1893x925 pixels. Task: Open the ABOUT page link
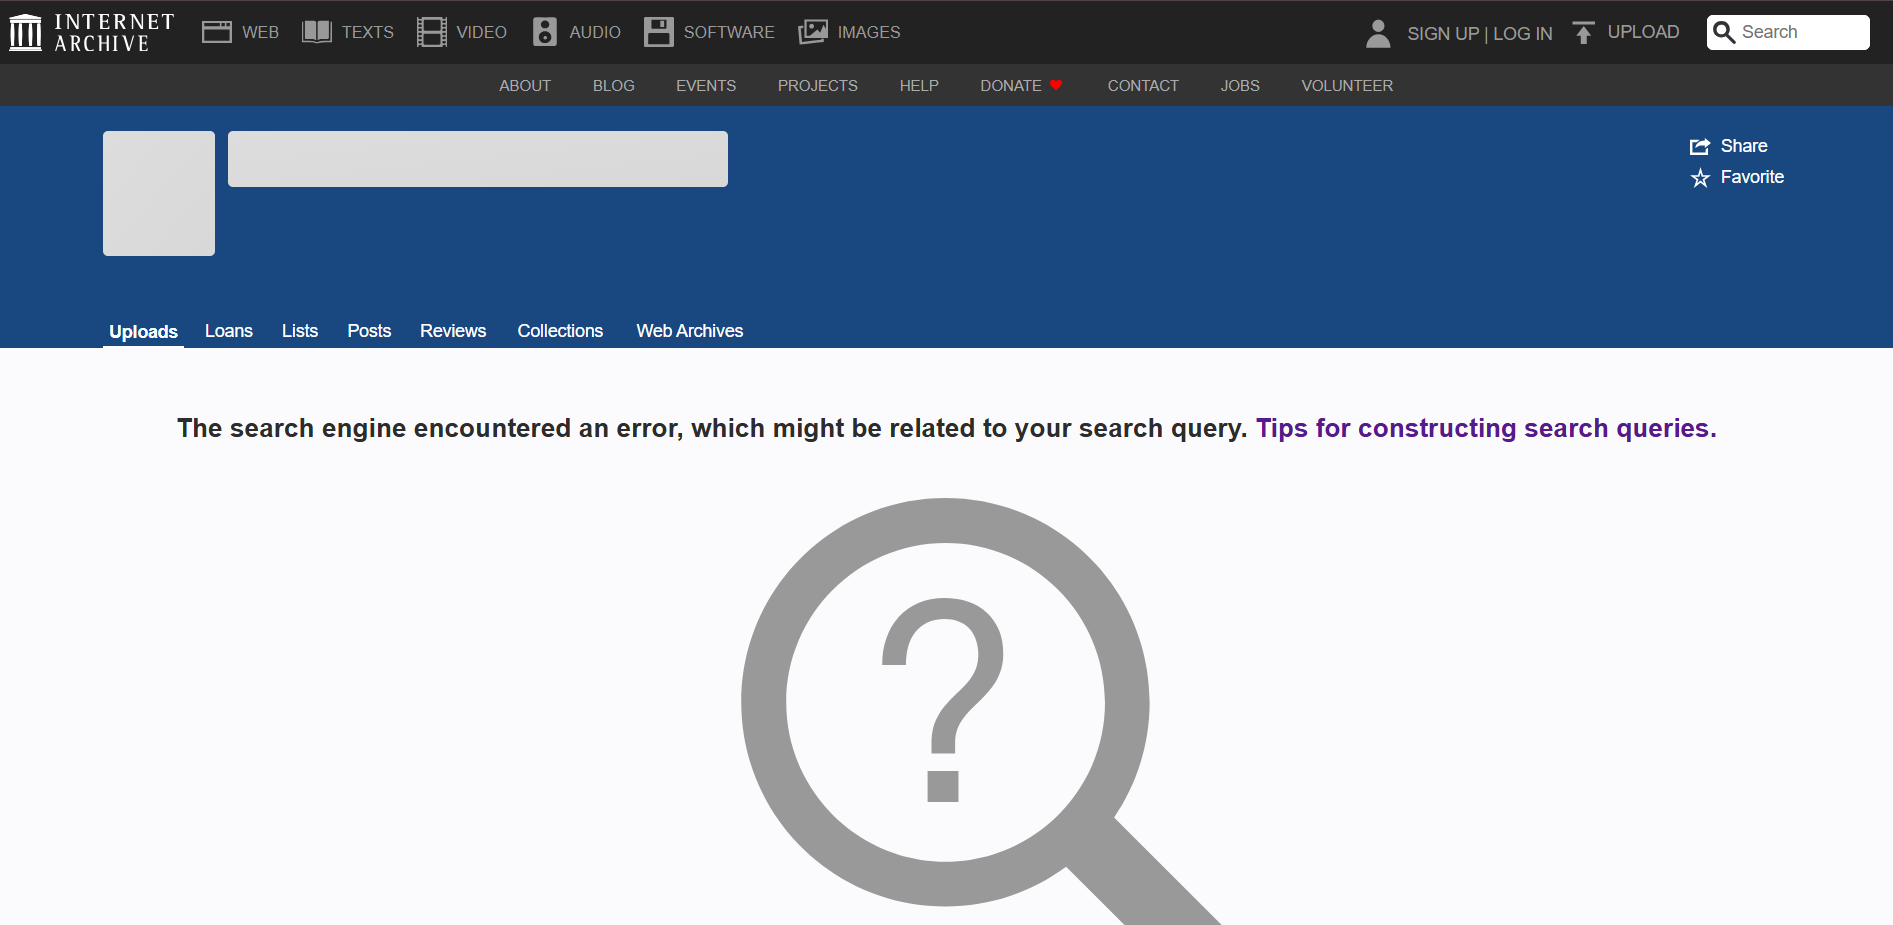(525, 86)
